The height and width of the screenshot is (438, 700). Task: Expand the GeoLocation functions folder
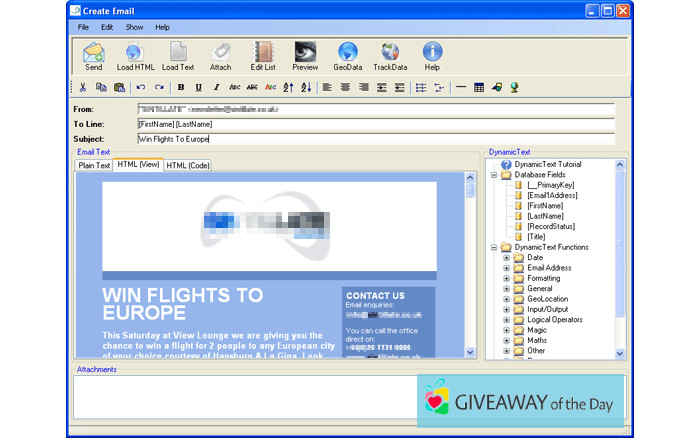pyautogui.click(x=506, y=299)
